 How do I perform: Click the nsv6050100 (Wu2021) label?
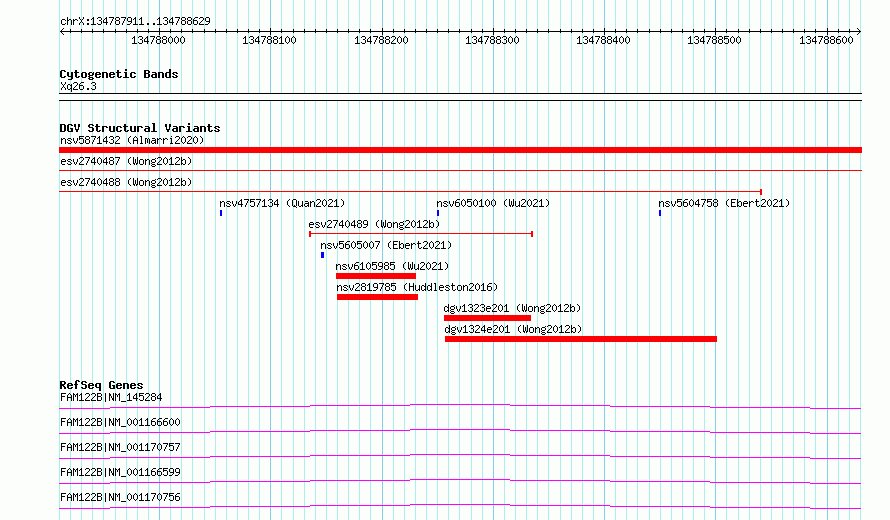tap(493, 203)
